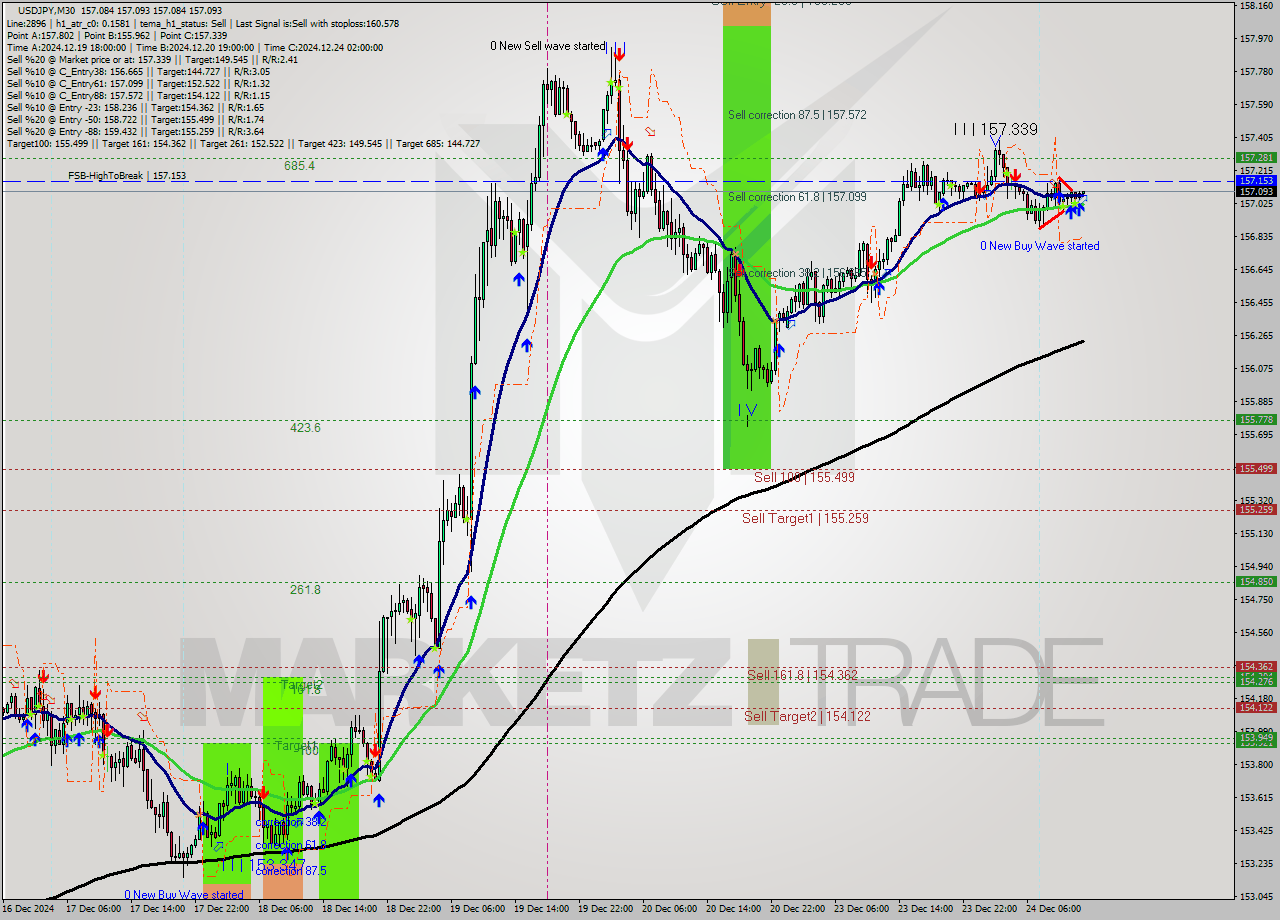This screenshot has width=1280, height=920.
Task: Click the red 154.122 price tag on axis
Action: pos(1256,707)
